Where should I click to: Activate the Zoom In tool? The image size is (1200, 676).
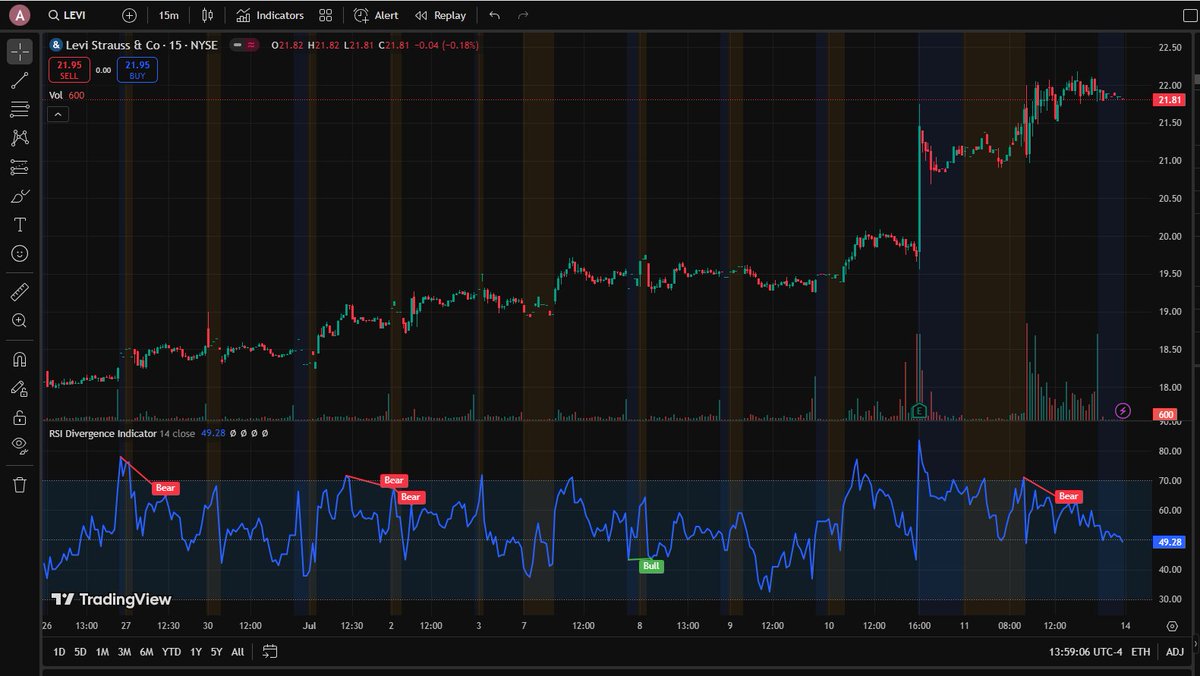[x=20, y=321]
